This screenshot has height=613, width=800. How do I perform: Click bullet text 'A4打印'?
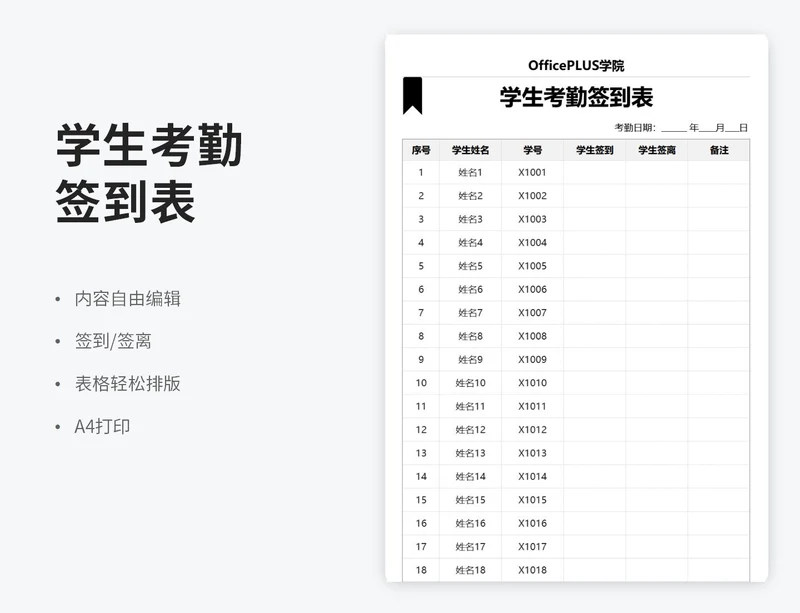[x=102, y=427]
